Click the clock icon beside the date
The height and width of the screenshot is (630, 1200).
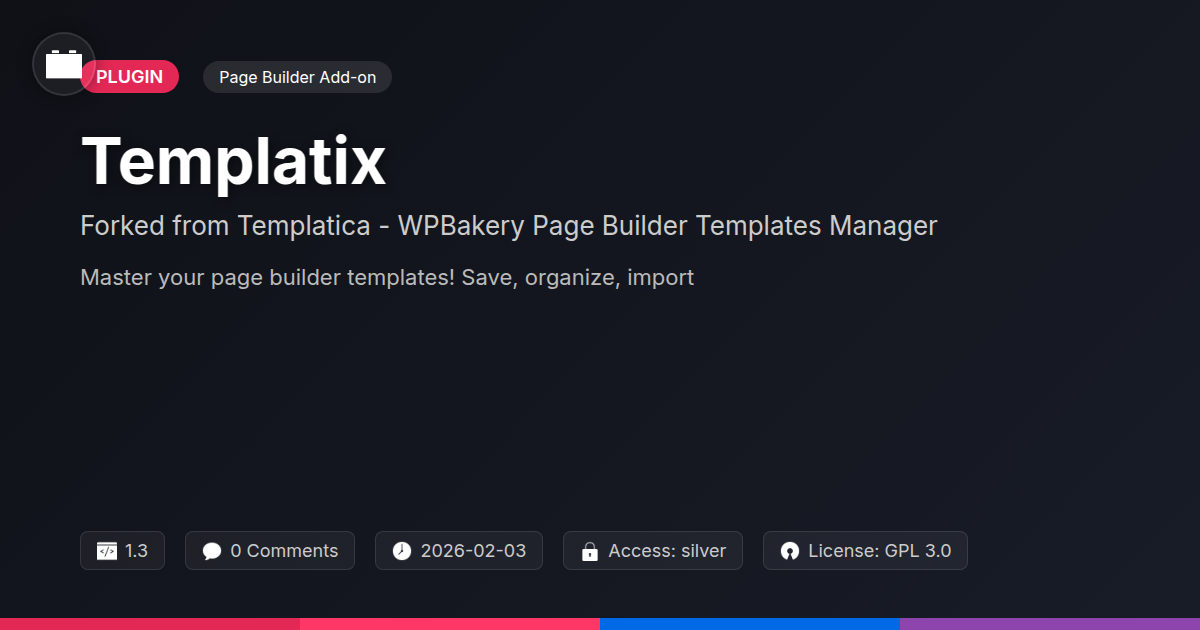point(402,551)
